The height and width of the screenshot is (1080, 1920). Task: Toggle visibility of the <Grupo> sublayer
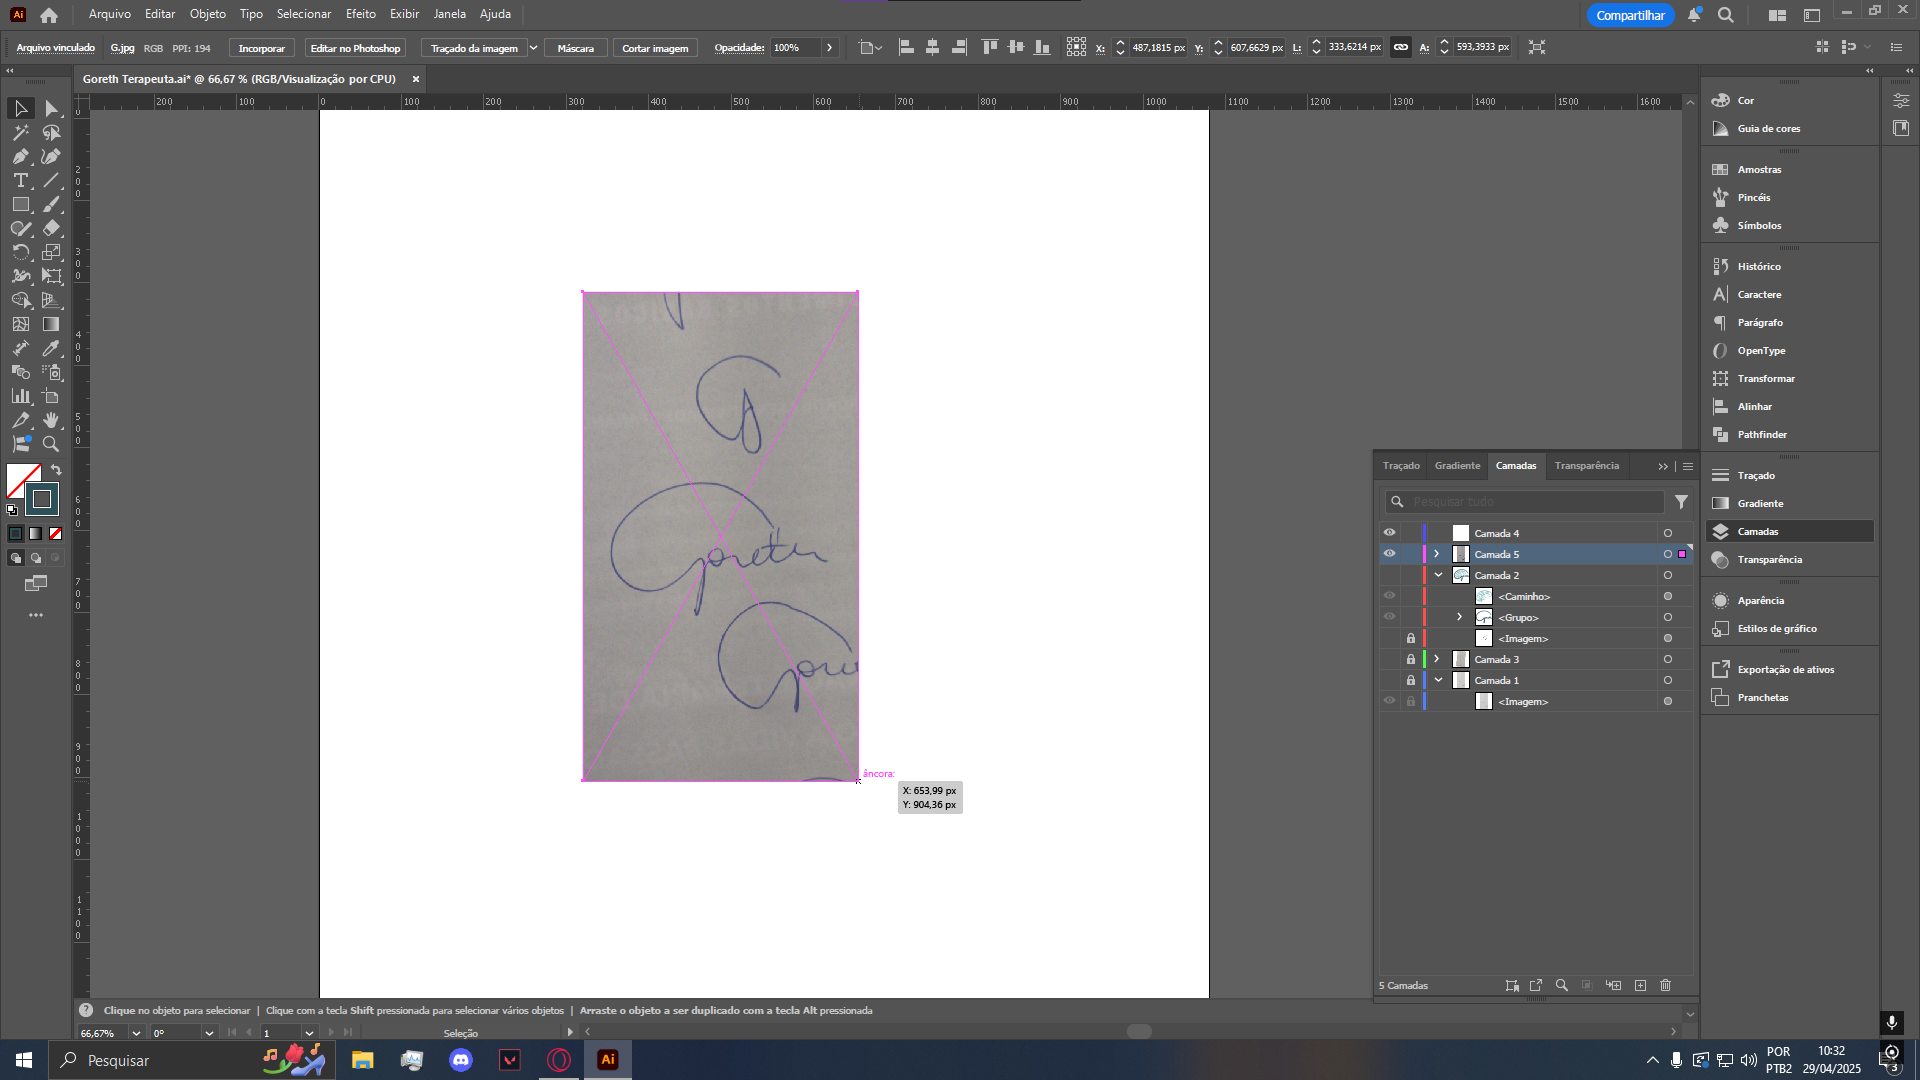click(1389, 617)
